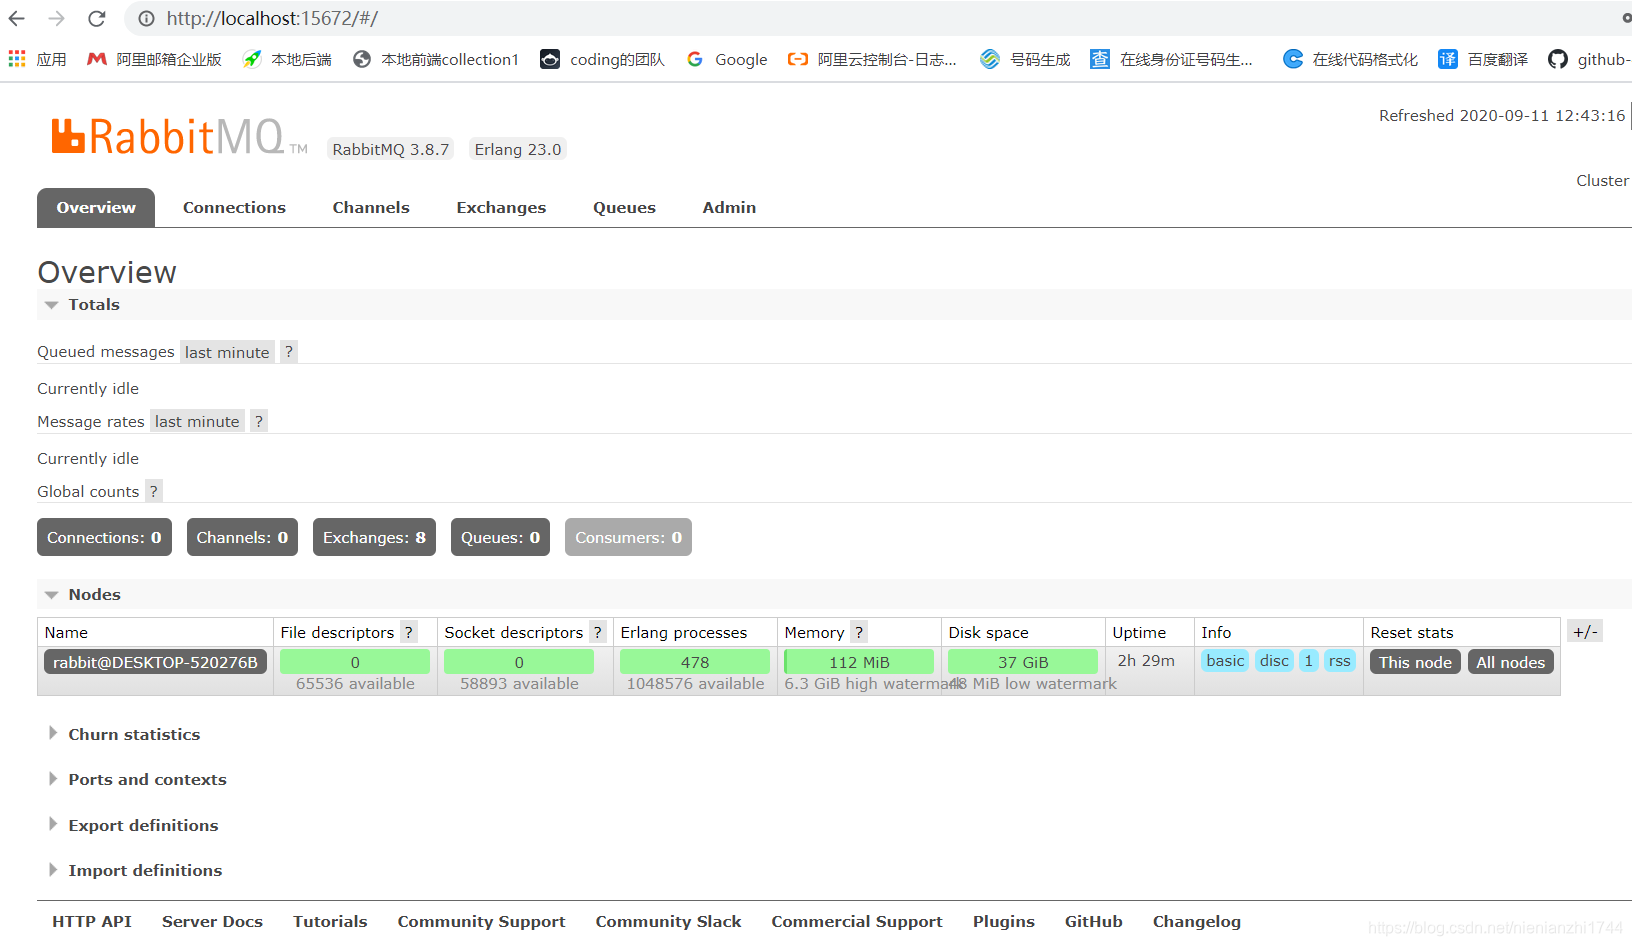Switch to the Connections tab

click(x=234, y=207)
